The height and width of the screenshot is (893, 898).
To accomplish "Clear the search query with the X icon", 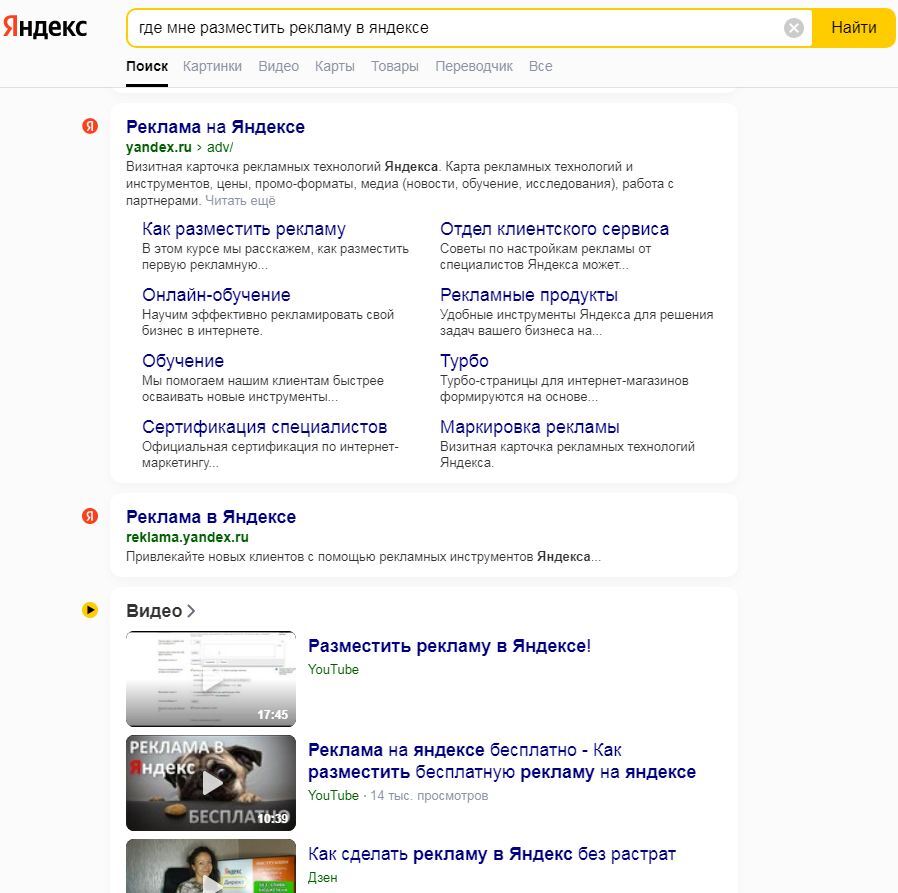I will [x=794, y=28].
